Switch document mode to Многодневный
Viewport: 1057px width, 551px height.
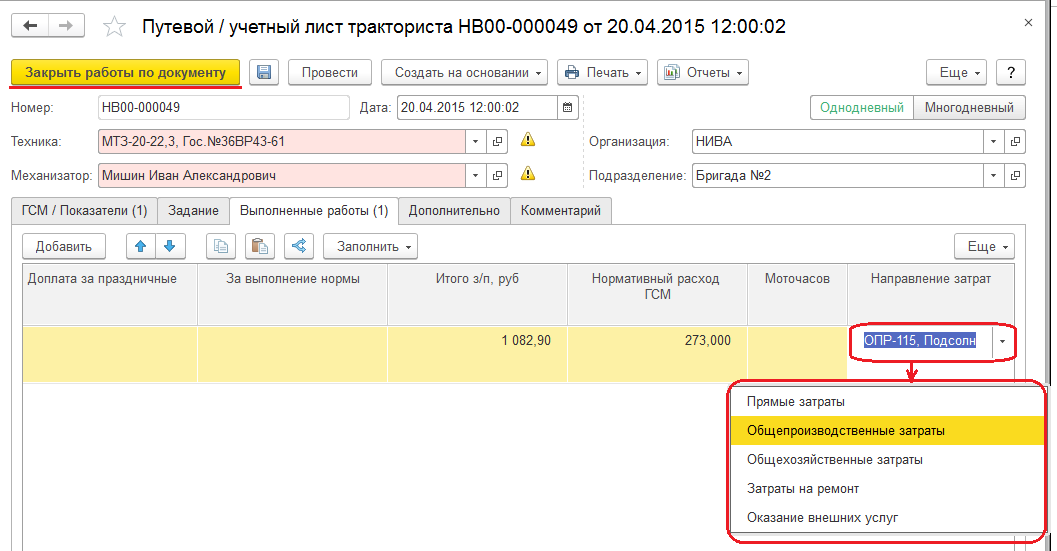tap(969, 108)
